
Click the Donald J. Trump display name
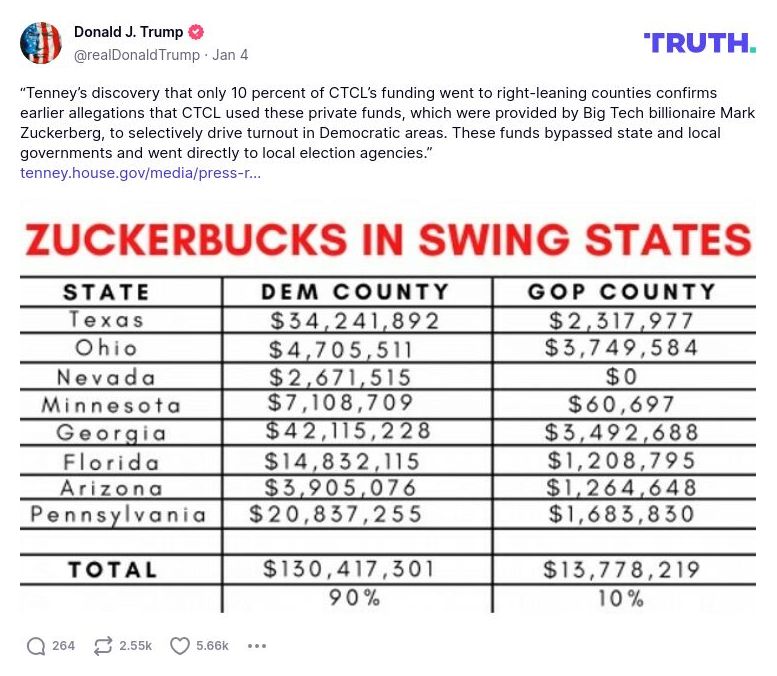(128, 32)
